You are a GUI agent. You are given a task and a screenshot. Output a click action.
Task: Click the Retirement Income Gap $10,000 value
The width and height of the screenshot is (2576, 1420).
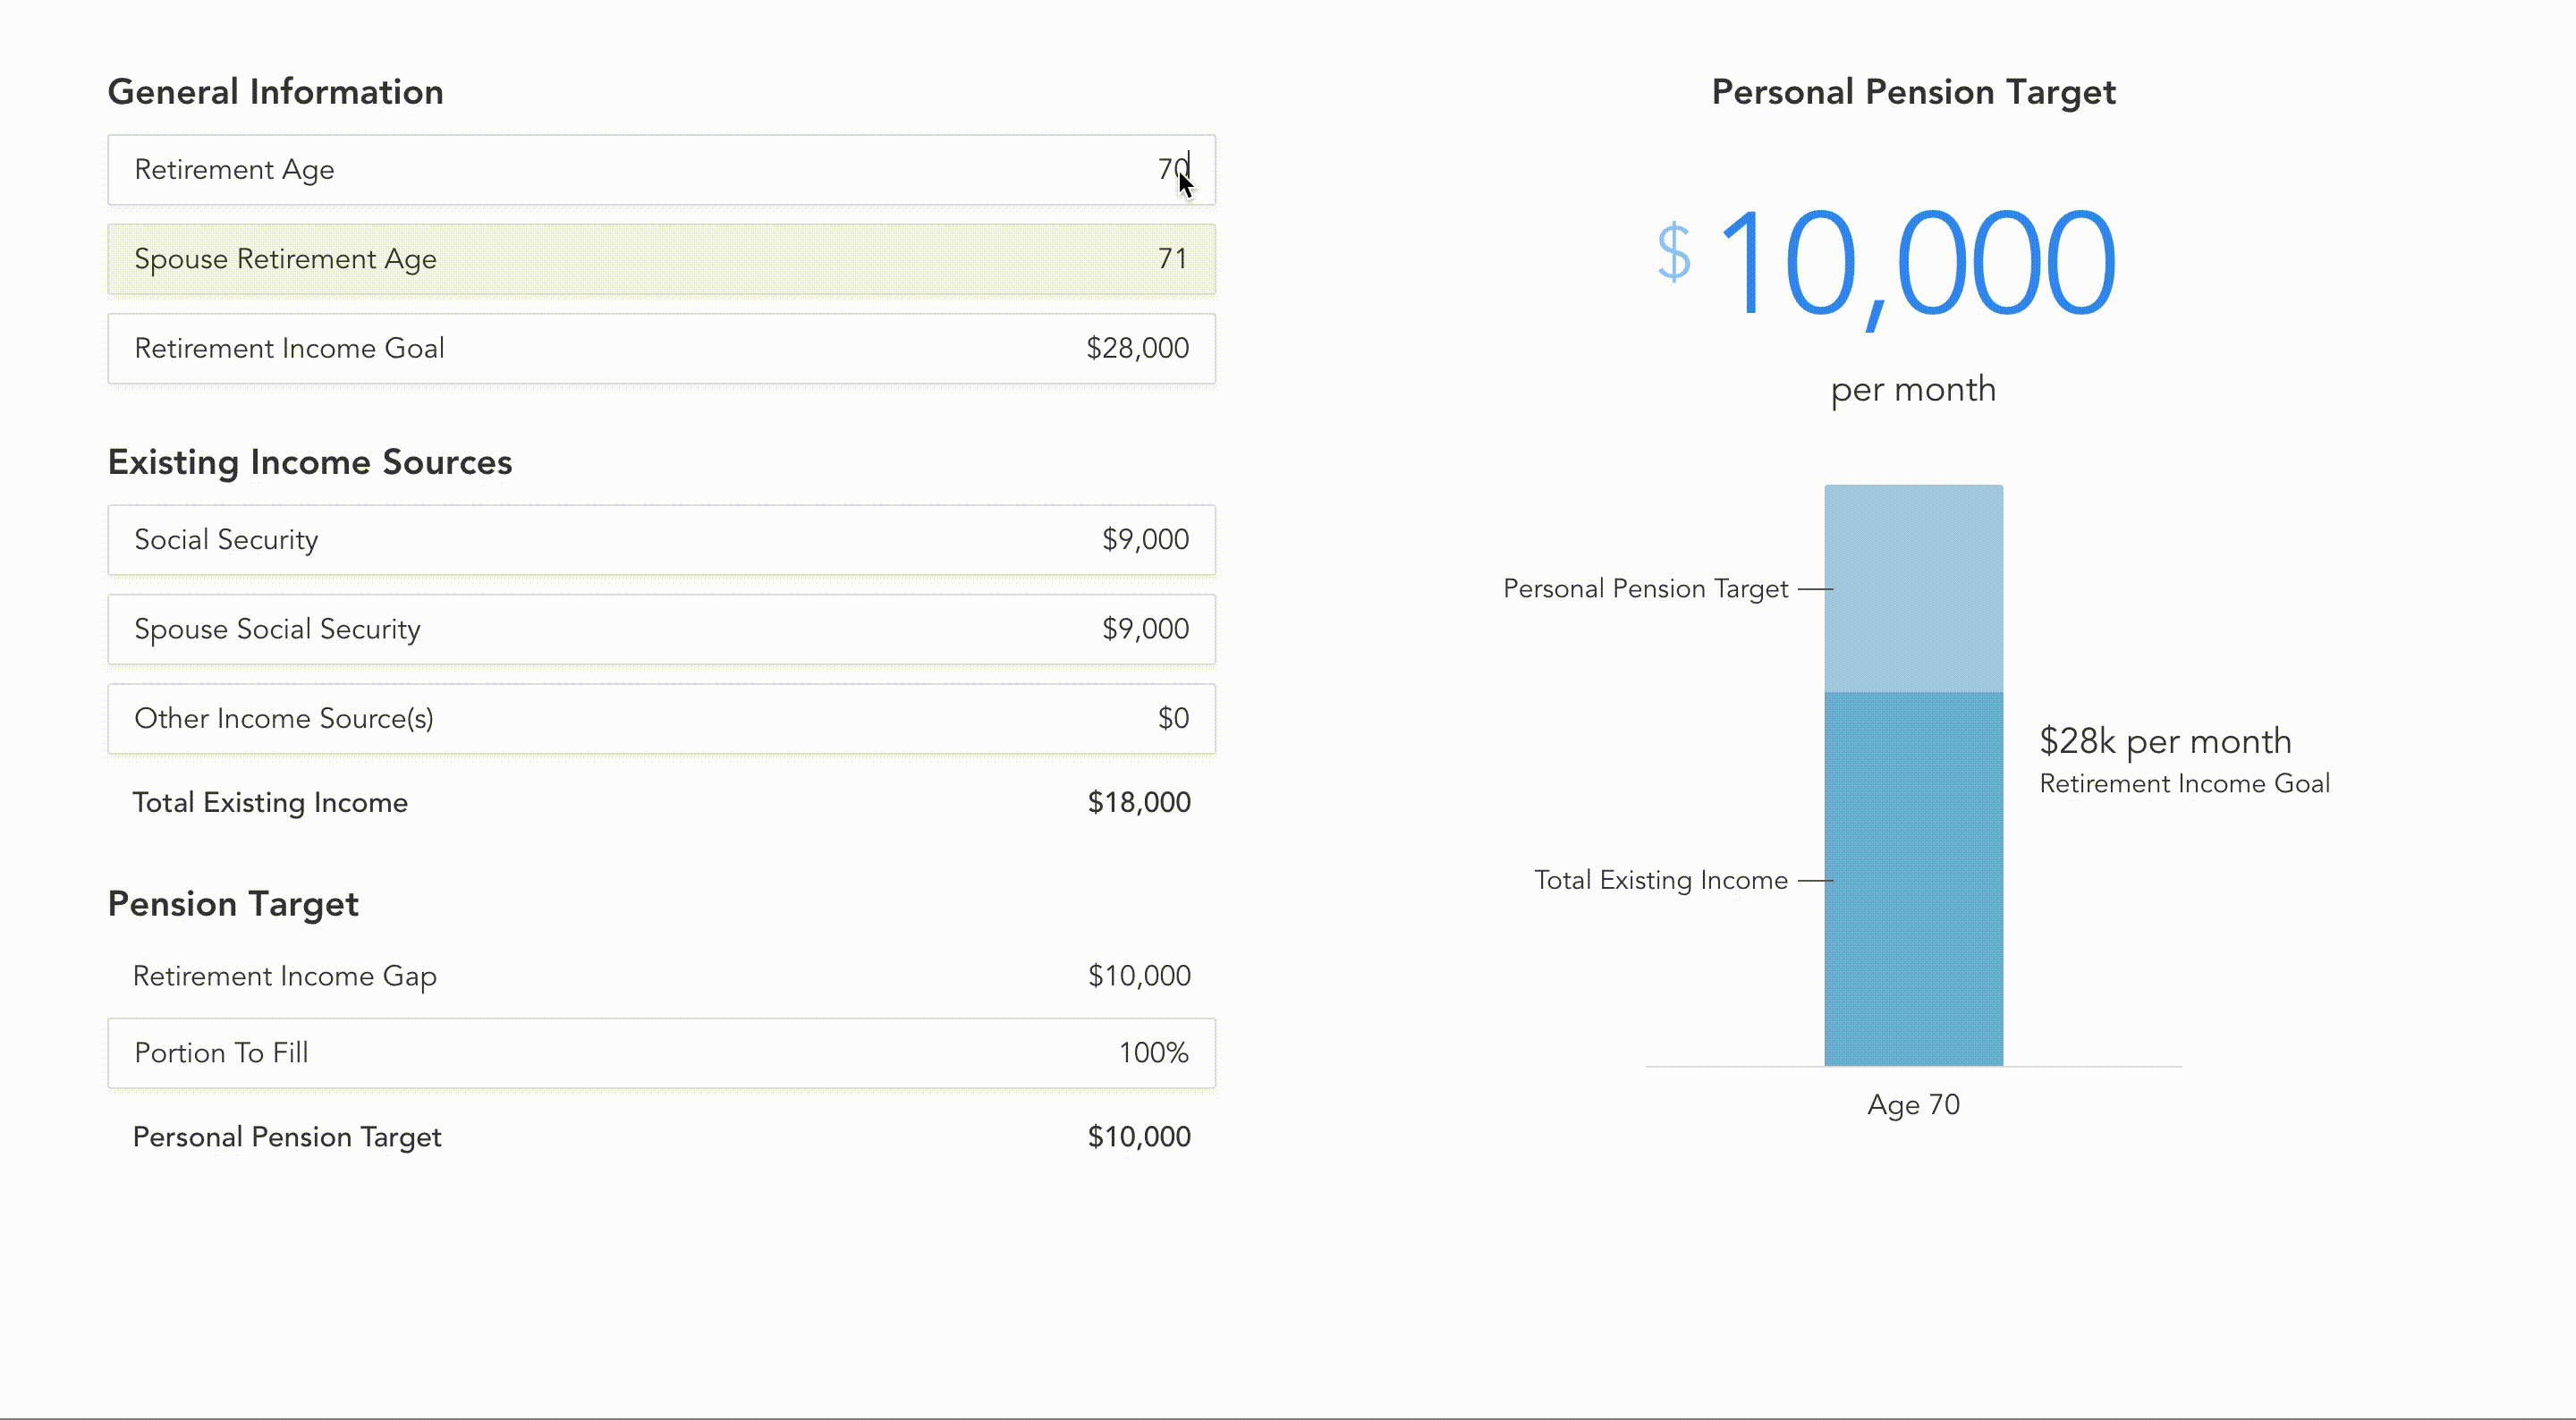1138,976
